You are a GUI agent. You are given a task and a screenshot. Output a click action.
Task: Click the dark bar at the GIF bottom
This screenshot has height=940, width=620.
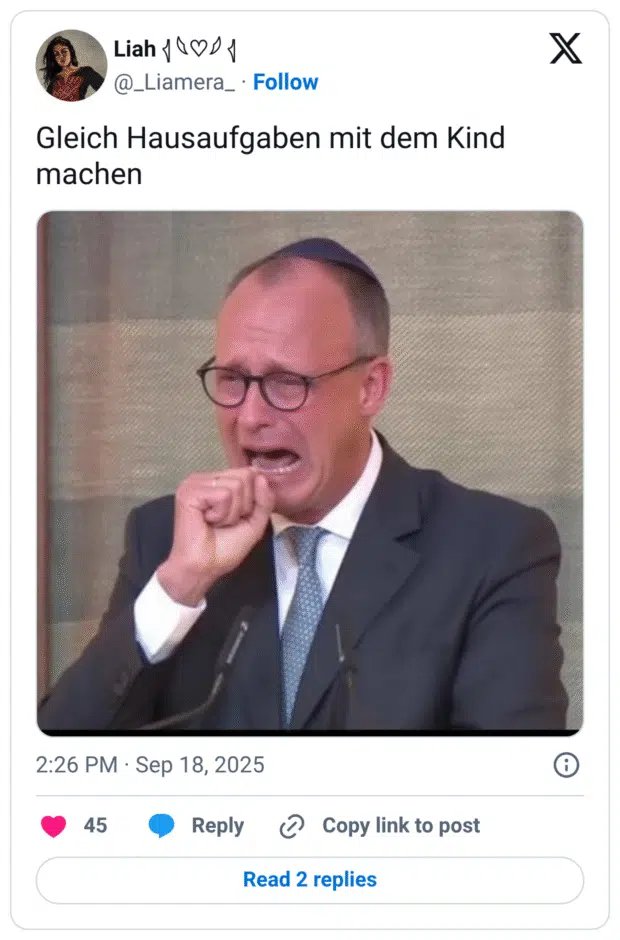click(x=310, y=733)
